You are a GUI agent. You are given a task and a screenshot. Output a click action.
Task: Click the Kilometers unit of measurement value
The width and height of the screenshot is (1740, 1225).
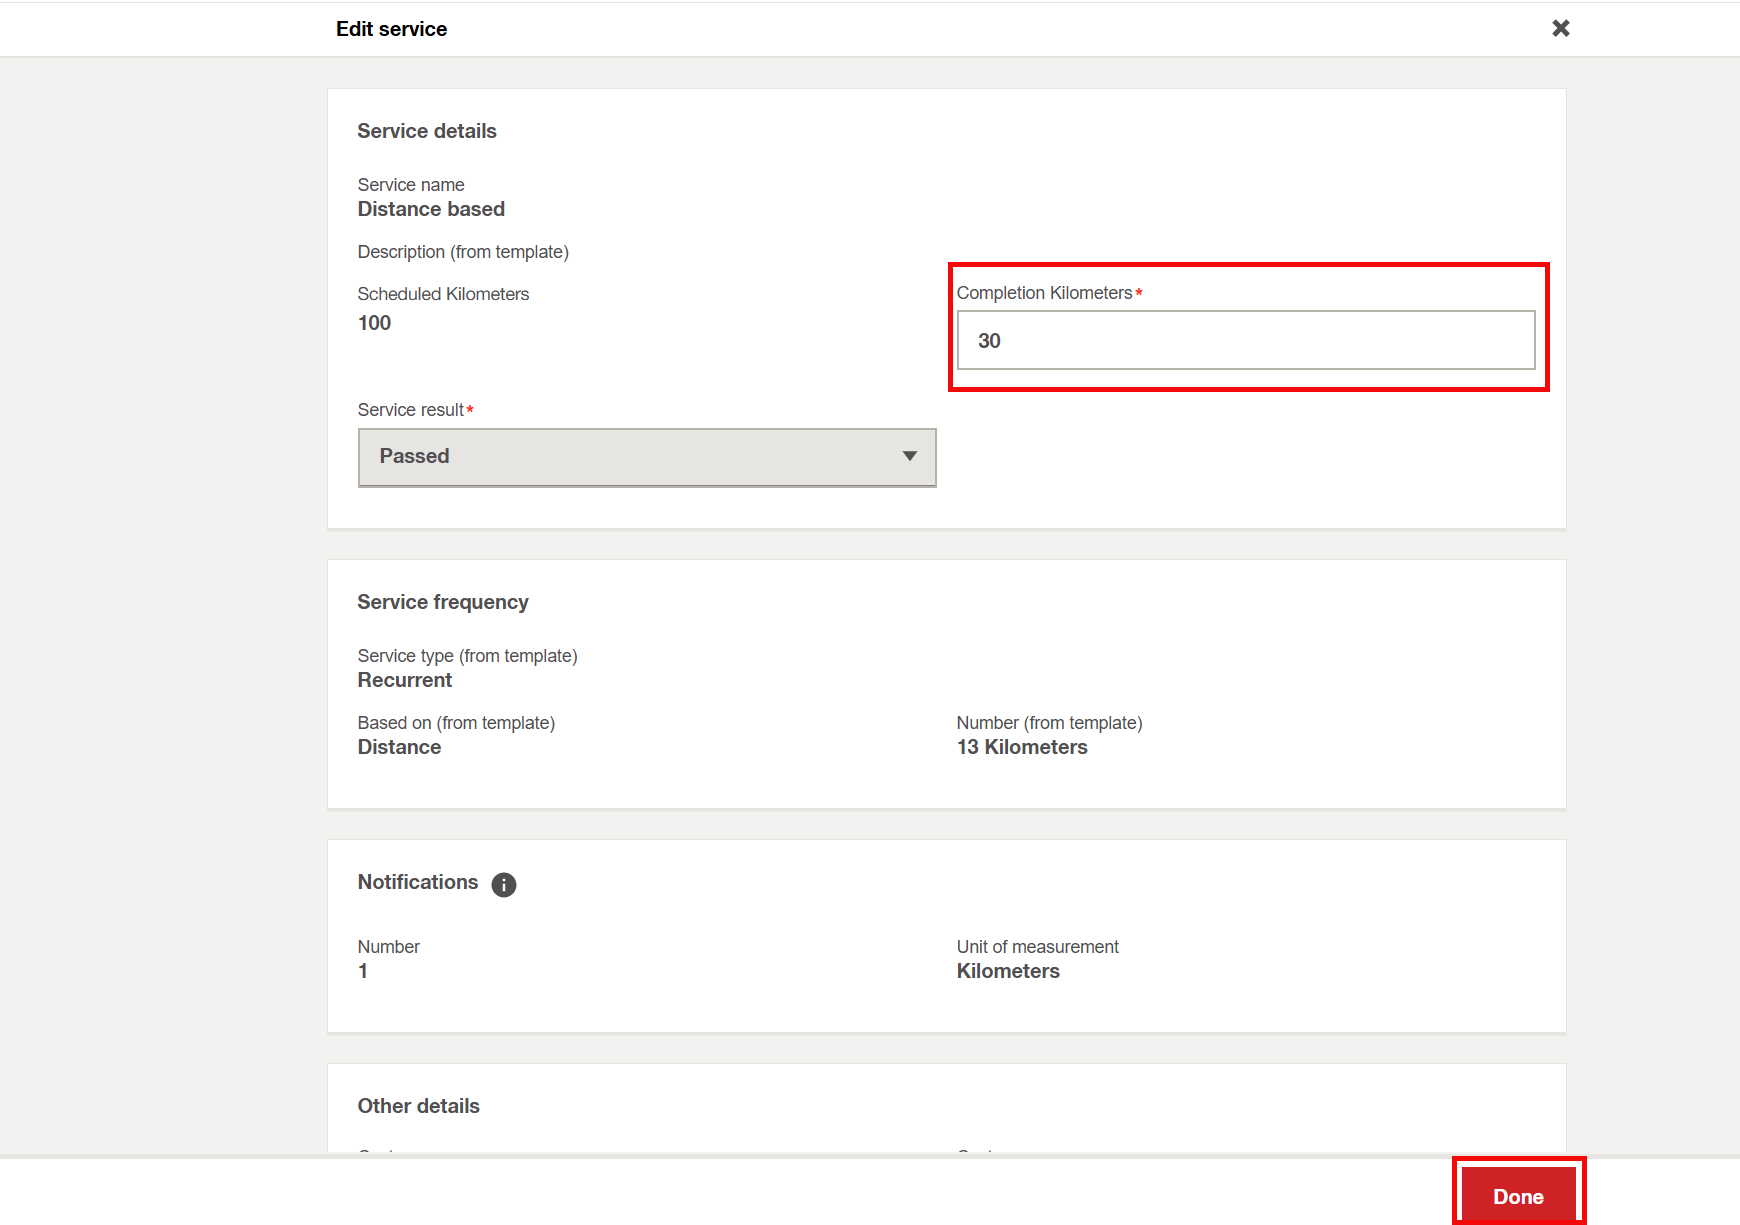pyautogui.click(x=1008, y=971)
